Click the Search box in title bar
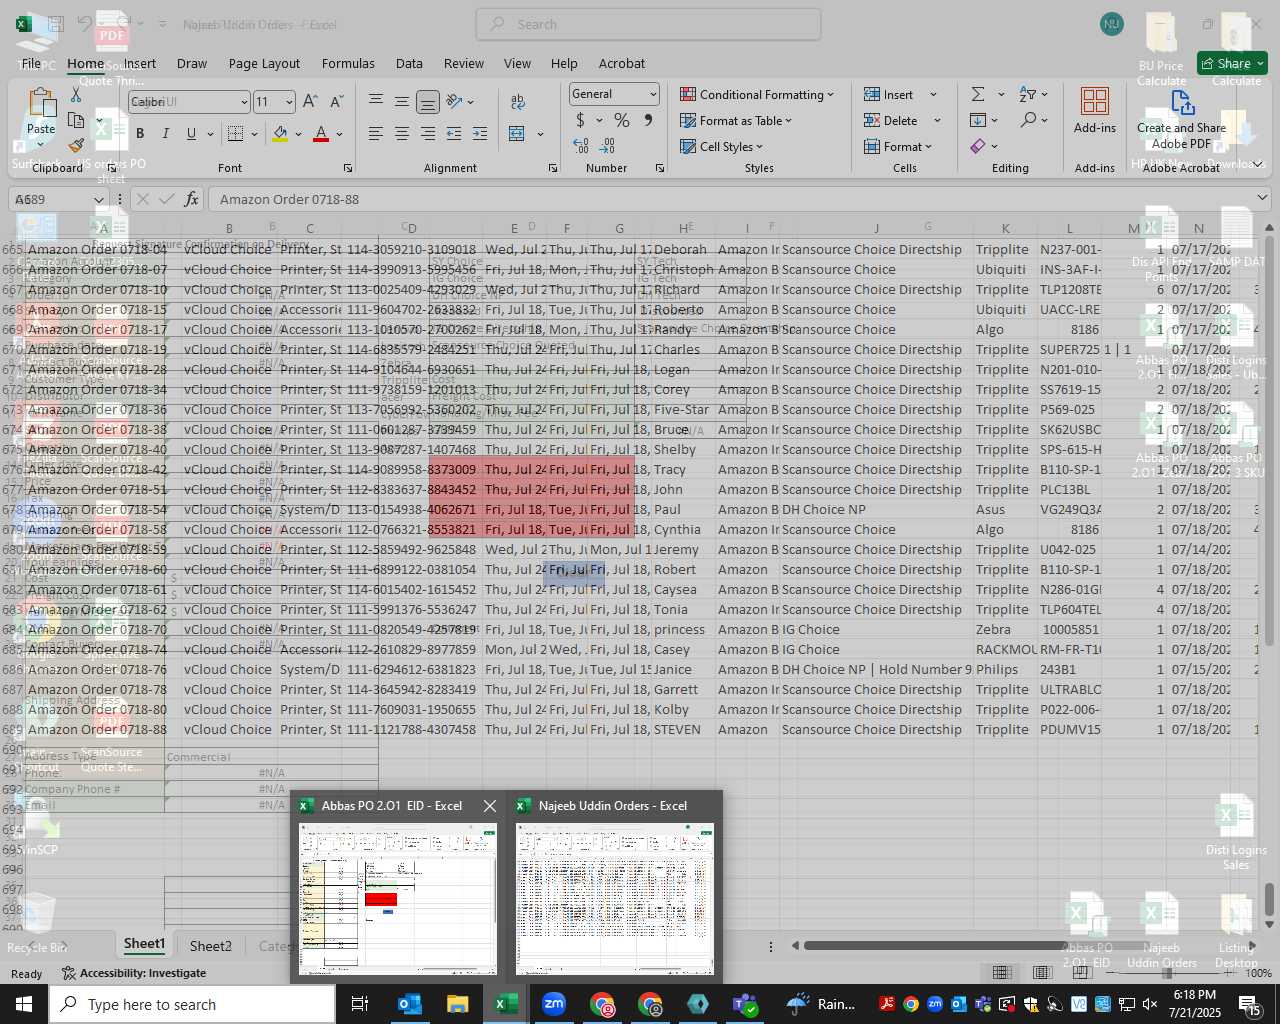 coord(649,24)
